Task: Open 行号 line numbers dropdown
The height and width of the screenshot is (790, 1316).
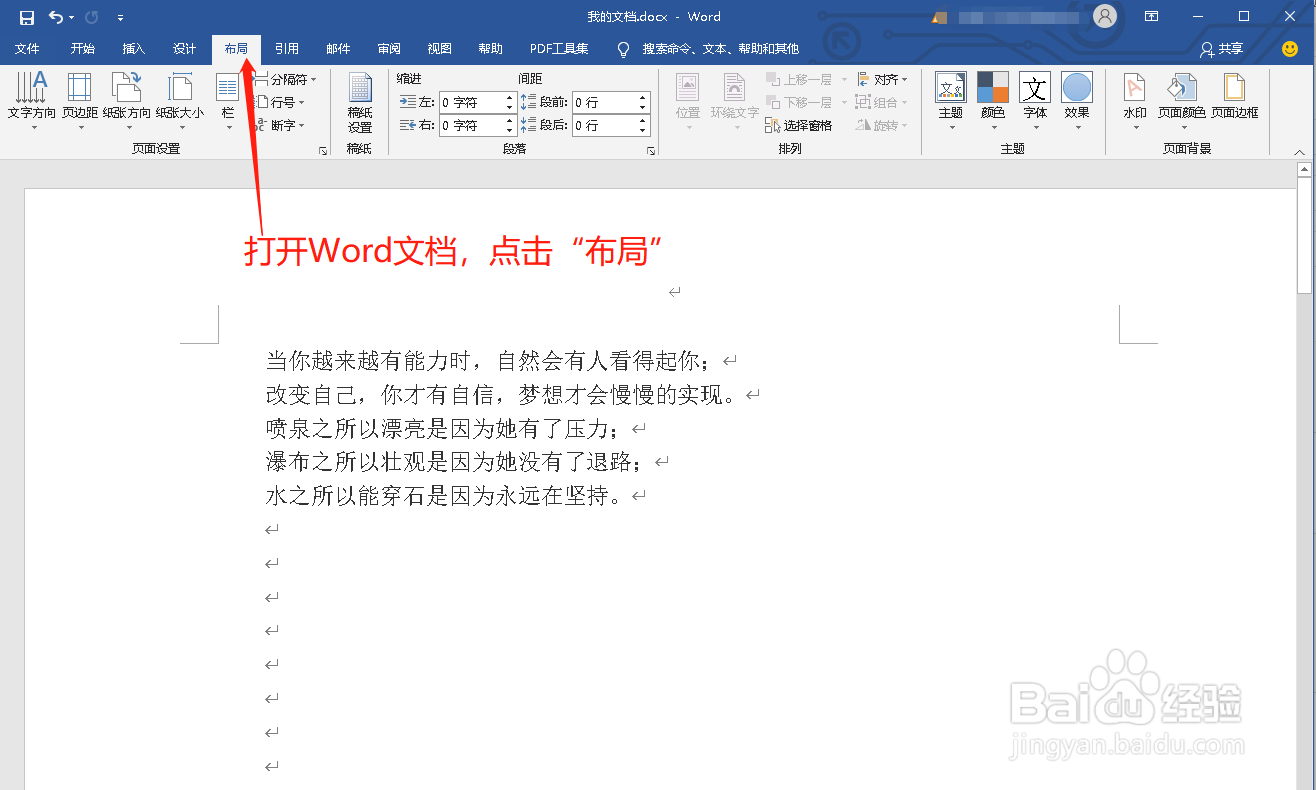Action: click(280, 102)
